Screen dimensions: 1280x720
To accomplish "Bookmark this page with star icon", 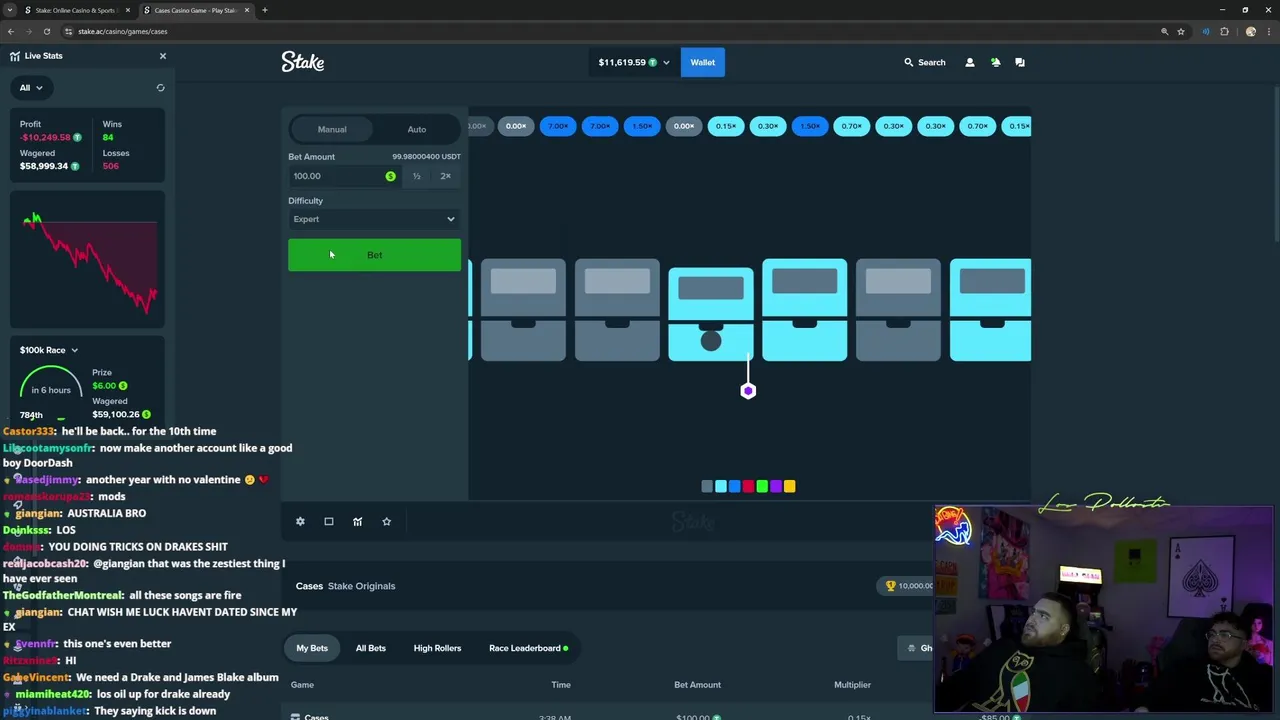I will coord(1181,31).
